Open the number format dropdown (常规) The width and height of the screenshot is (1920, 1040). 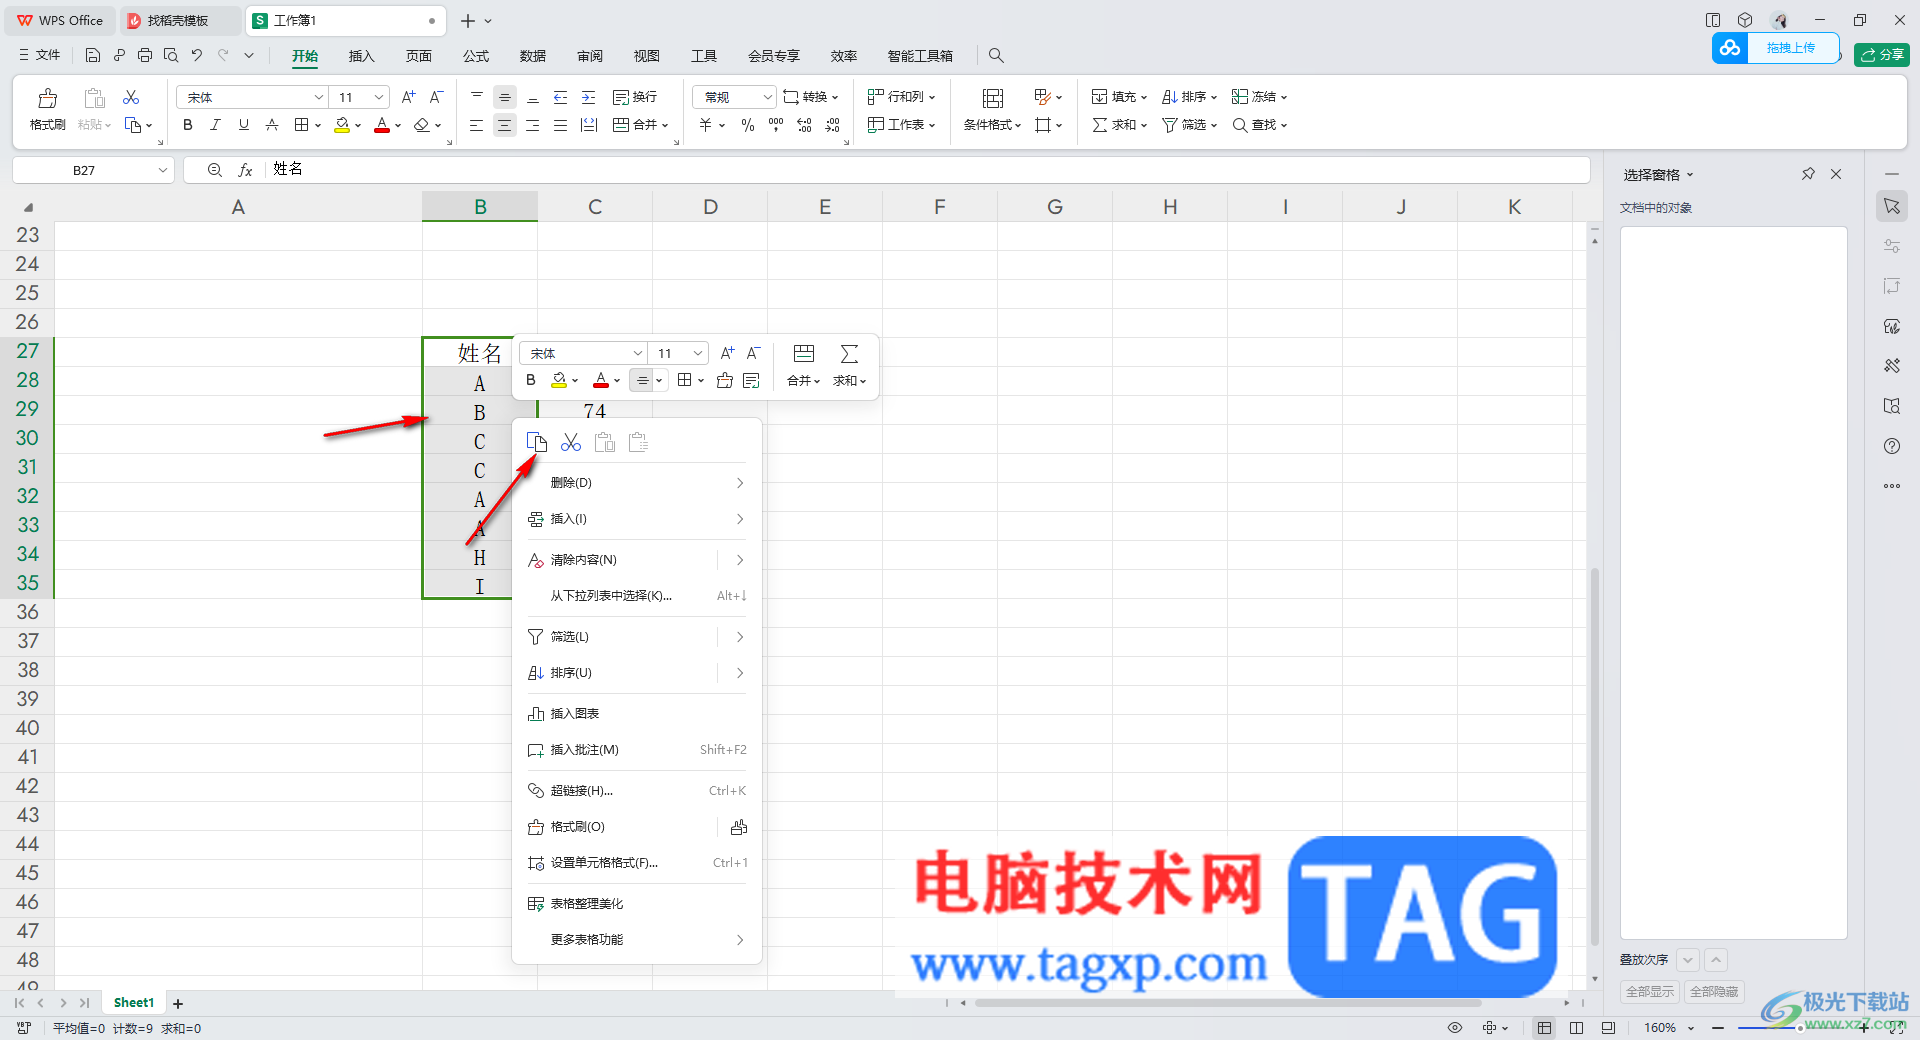pyautogui.click(x=767, y=97)
